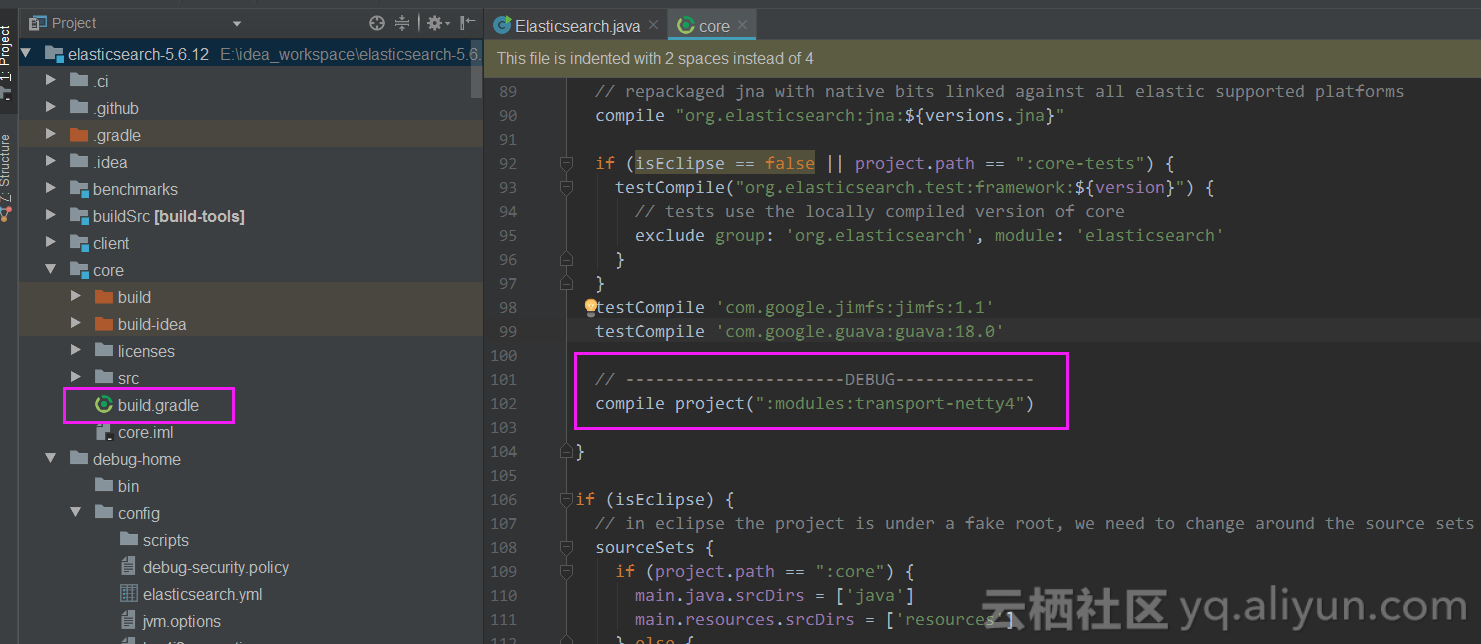
Task: Collapse the if (isEclipse) block at line 106
Action: (x=566, y=499)
